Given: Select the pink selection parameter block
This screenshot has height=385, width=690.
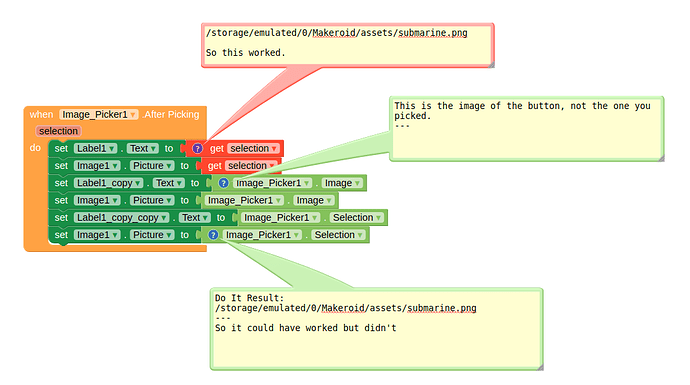Looking at the screenshot, I should [x=58, y=131].
